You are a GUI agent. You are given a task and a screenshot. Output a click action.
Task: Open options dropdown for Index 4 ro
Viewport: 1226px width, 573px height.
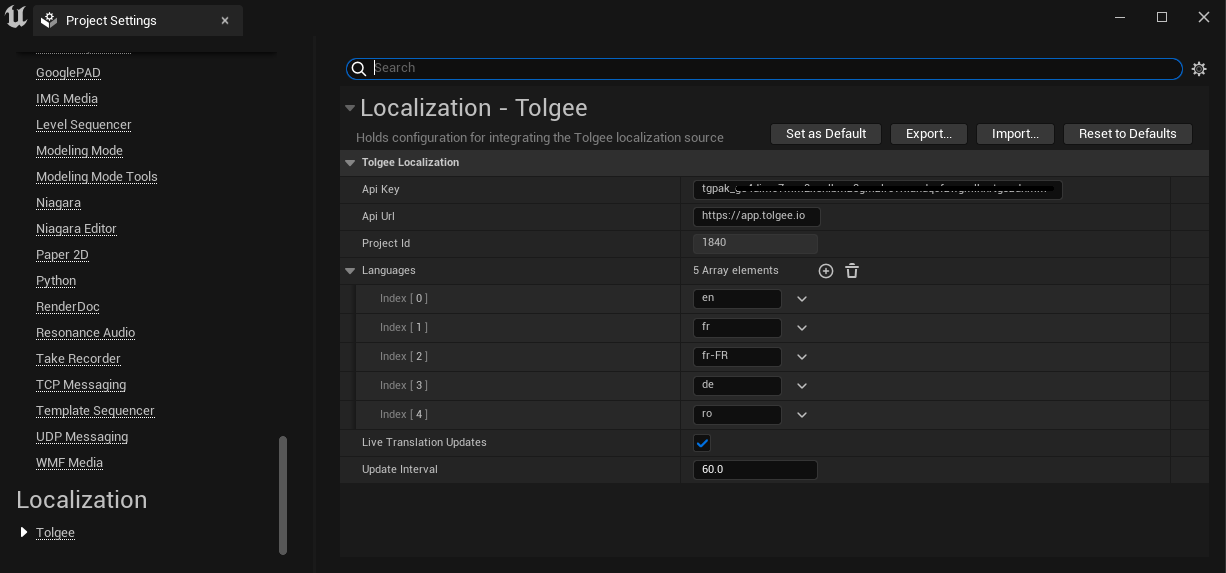[x=801, y=415]
